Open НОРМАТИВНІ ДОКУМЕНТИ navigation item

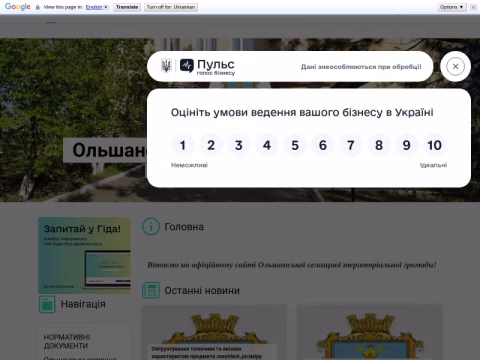[67, 341]
